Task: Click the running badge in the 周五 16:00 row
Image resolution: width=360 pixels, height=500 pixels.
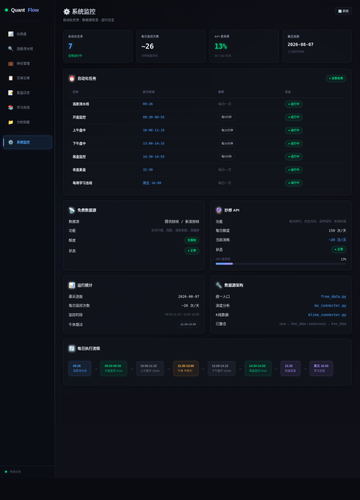Action: pyautogui.click(x=294, y=183)
